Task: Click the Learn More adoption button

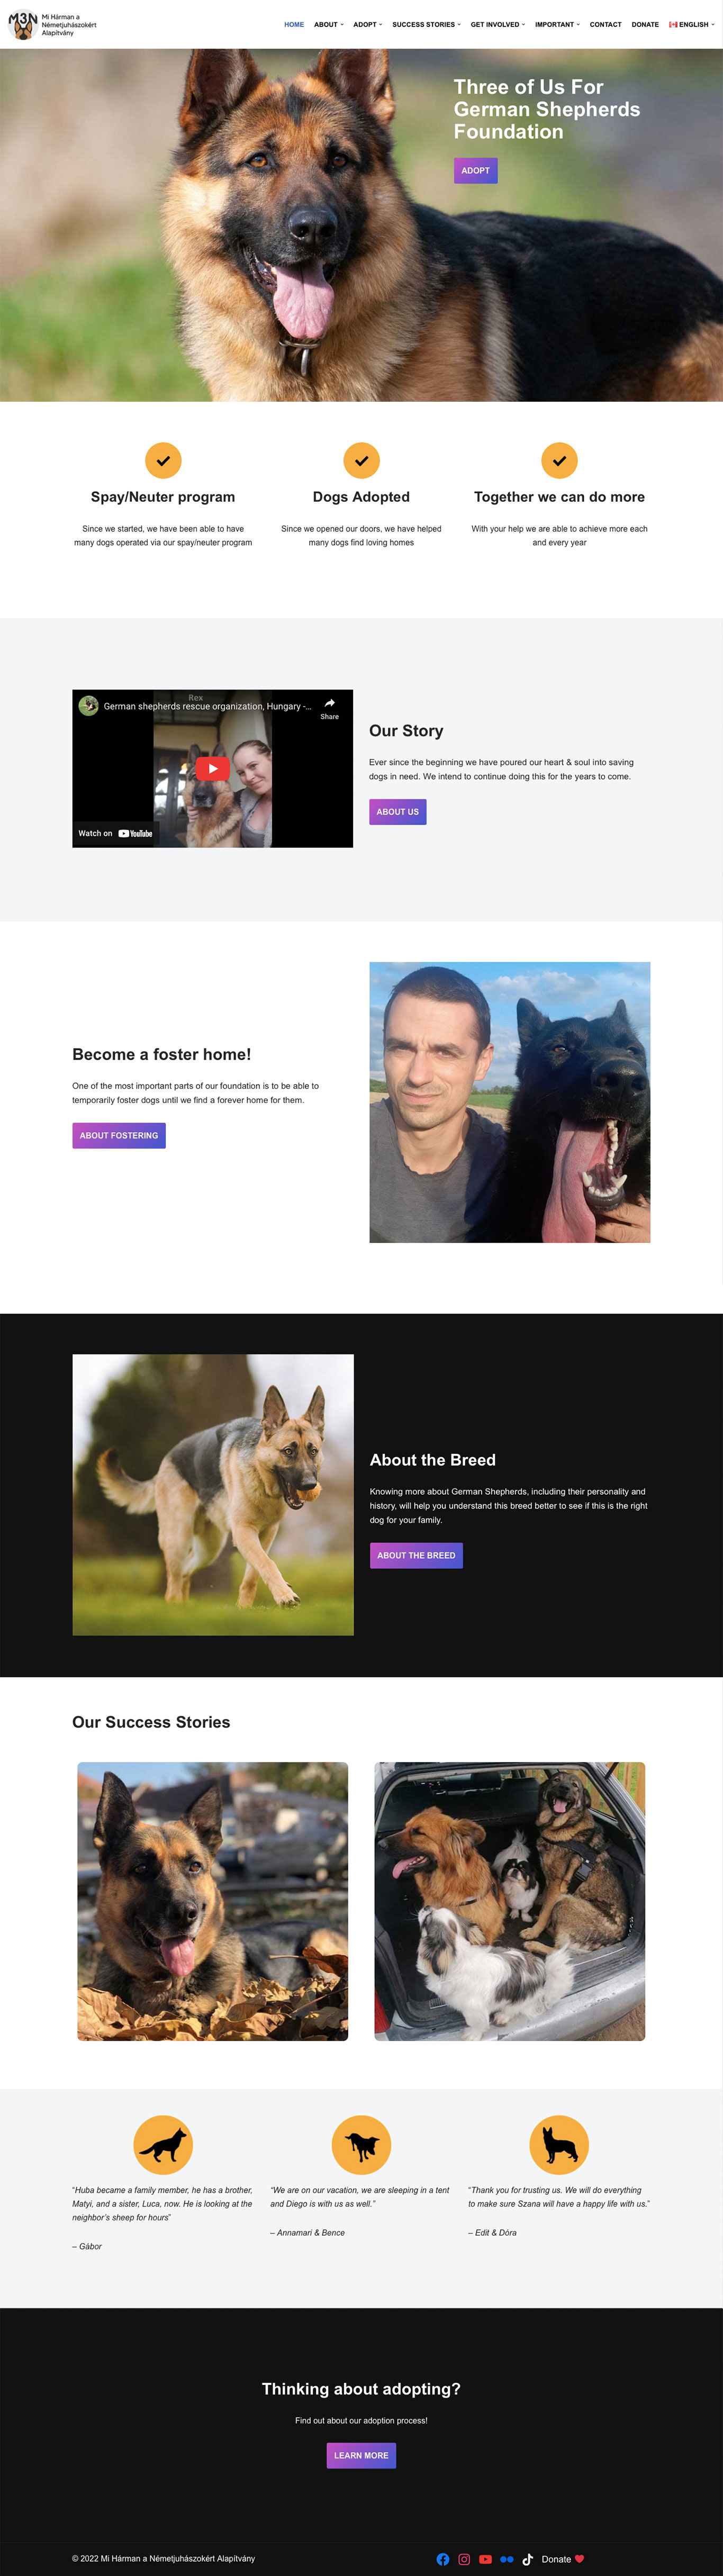Action: pyautogui.click(x=361, y=2455)
